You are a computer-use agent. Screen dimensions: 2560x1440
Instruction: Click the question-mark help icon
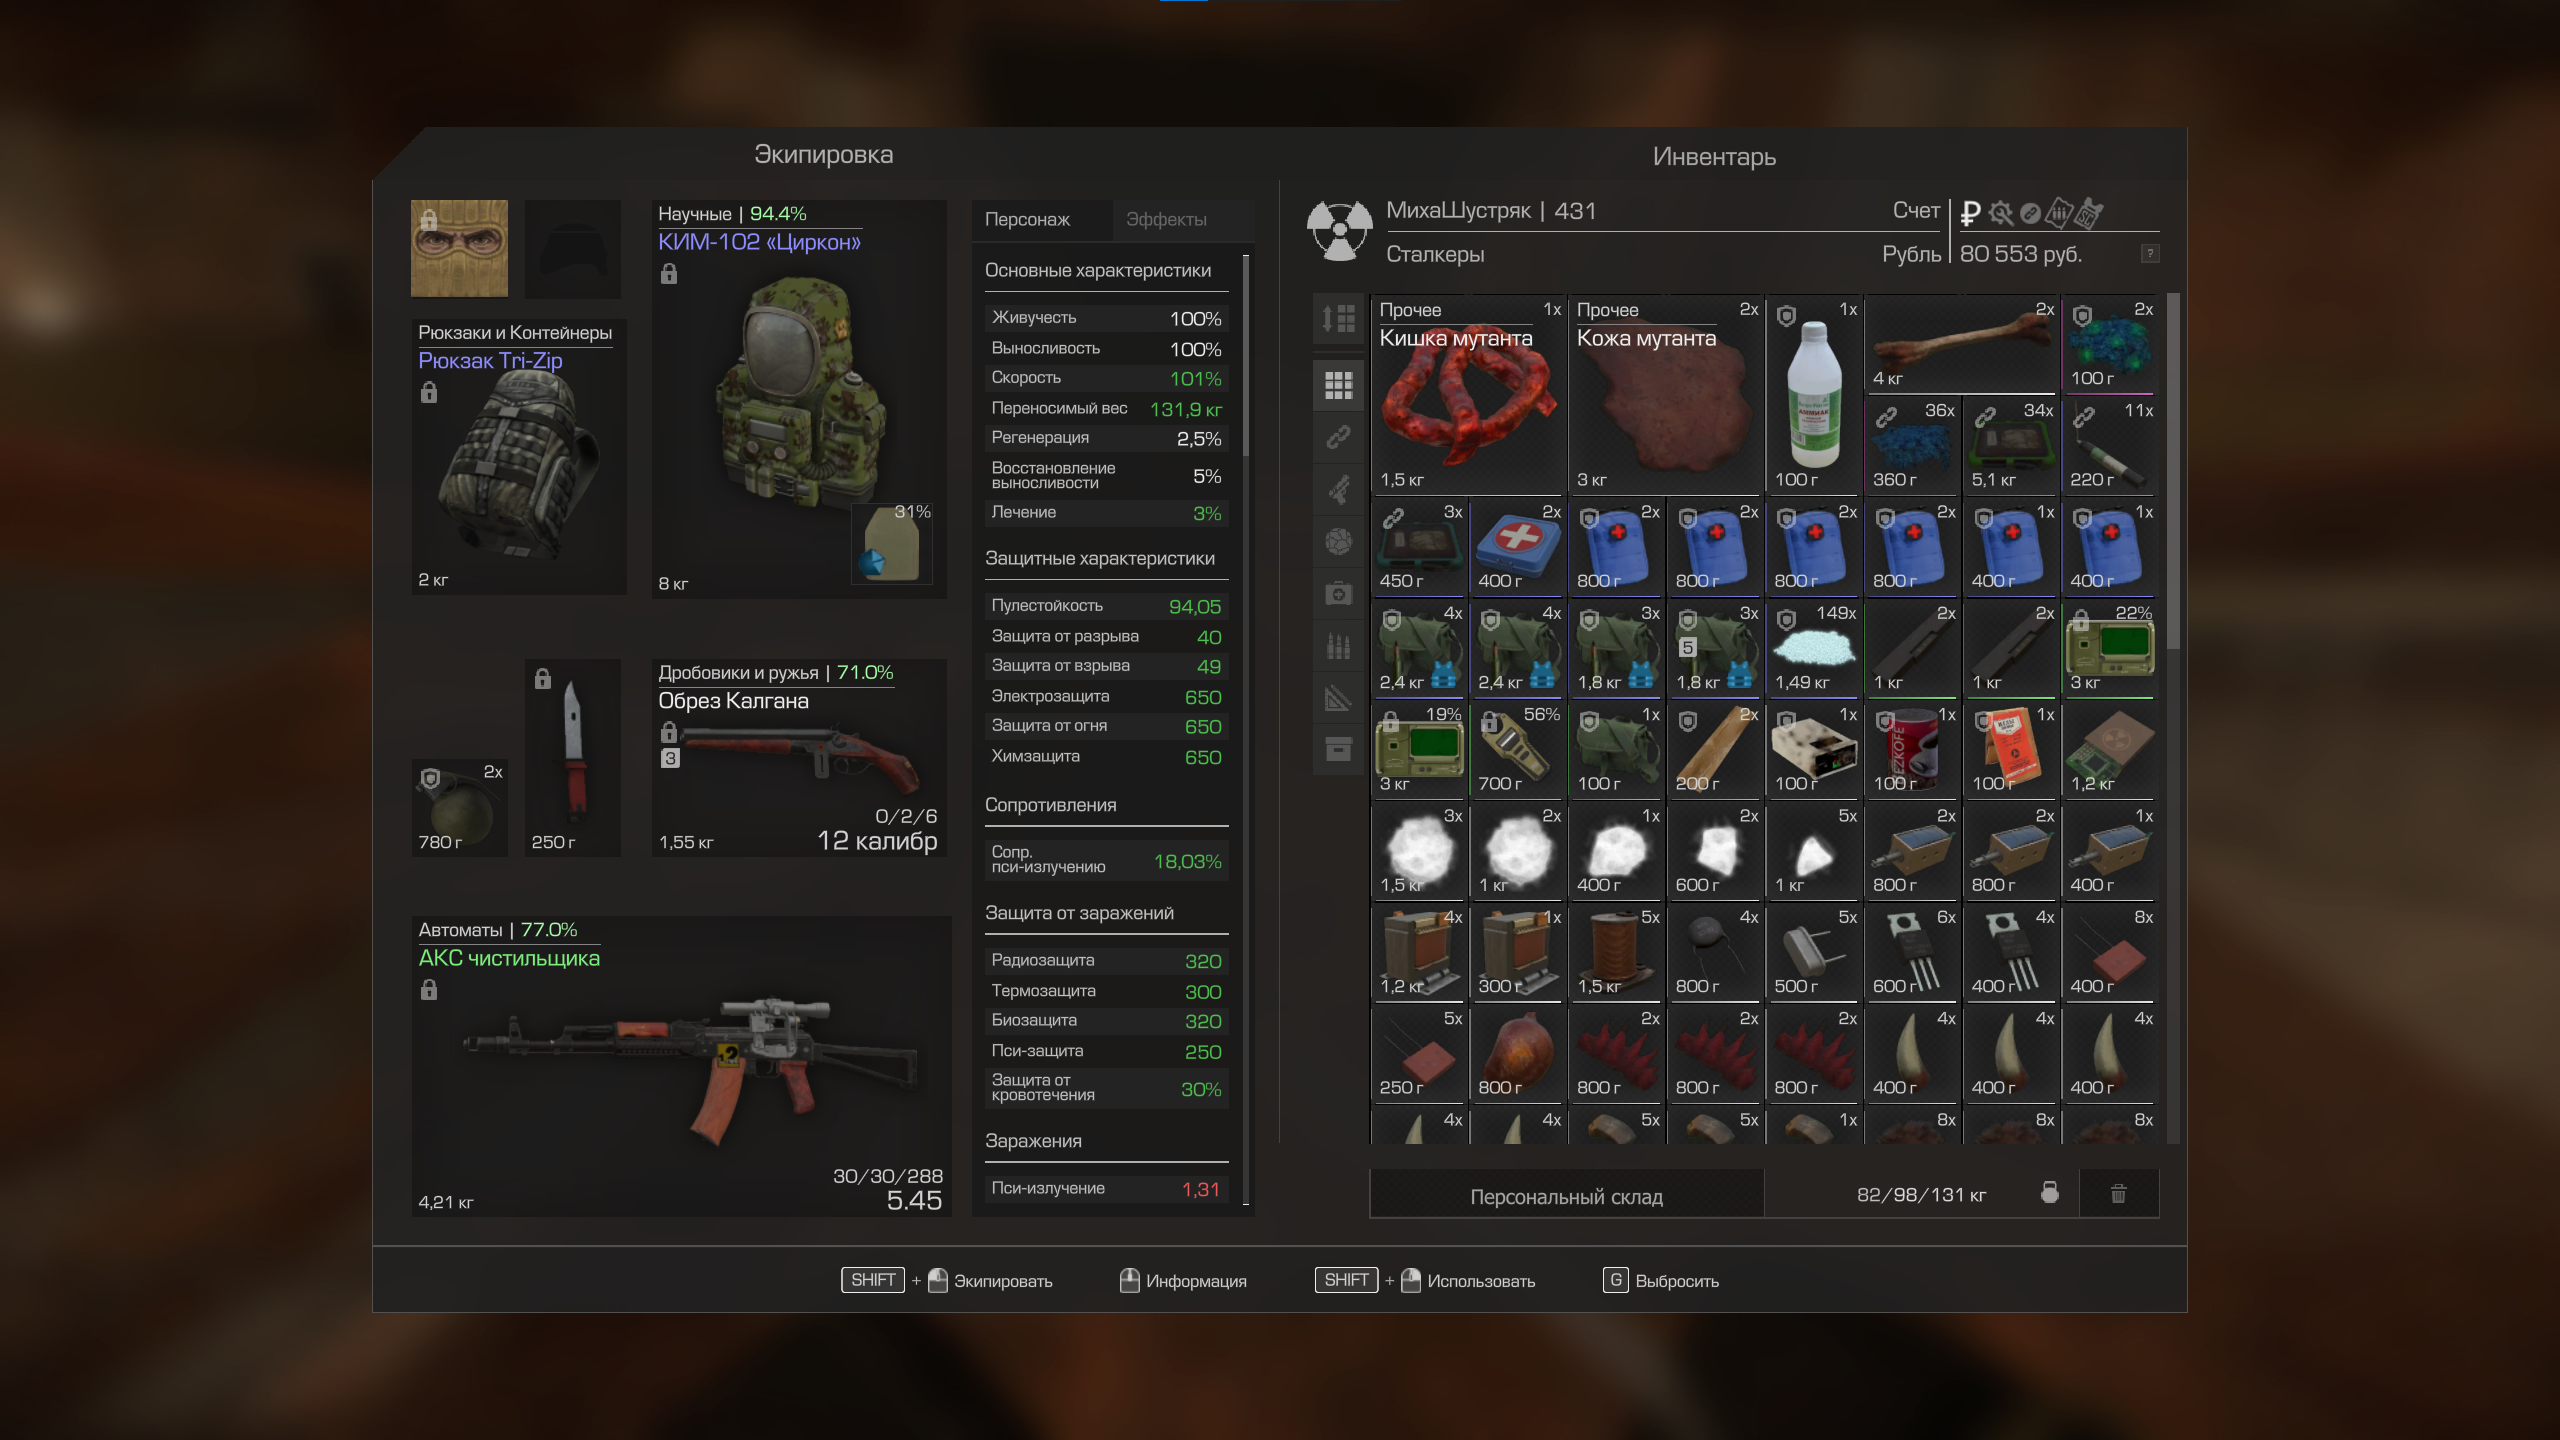tap(2149, 254)
